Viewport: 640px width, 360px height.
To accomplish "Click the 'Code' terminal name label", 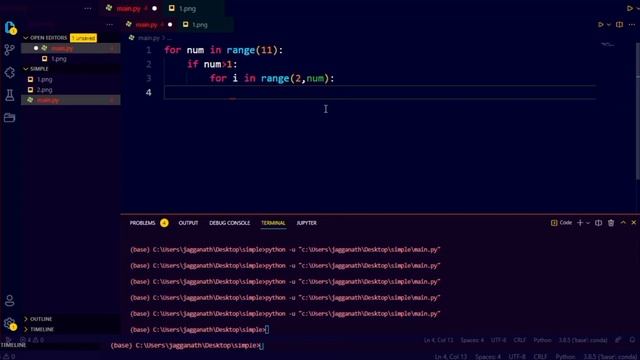I will (x=565, y=222).
